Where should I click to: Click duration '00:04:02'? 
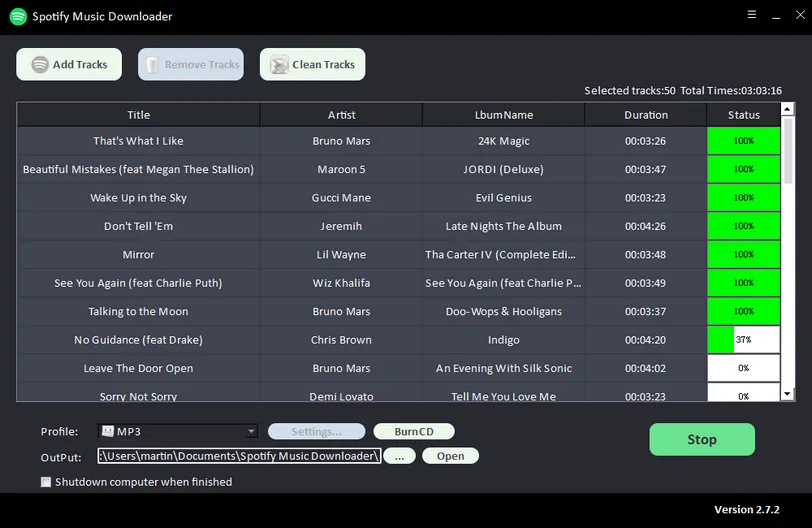[x=645, y=368]
